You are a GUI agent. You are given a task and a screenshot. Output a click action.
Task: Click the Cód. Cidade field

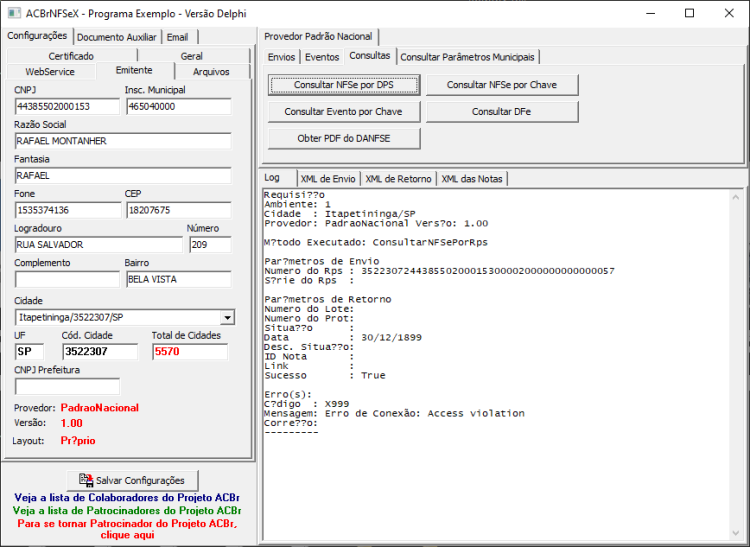(x=100, y=352)
